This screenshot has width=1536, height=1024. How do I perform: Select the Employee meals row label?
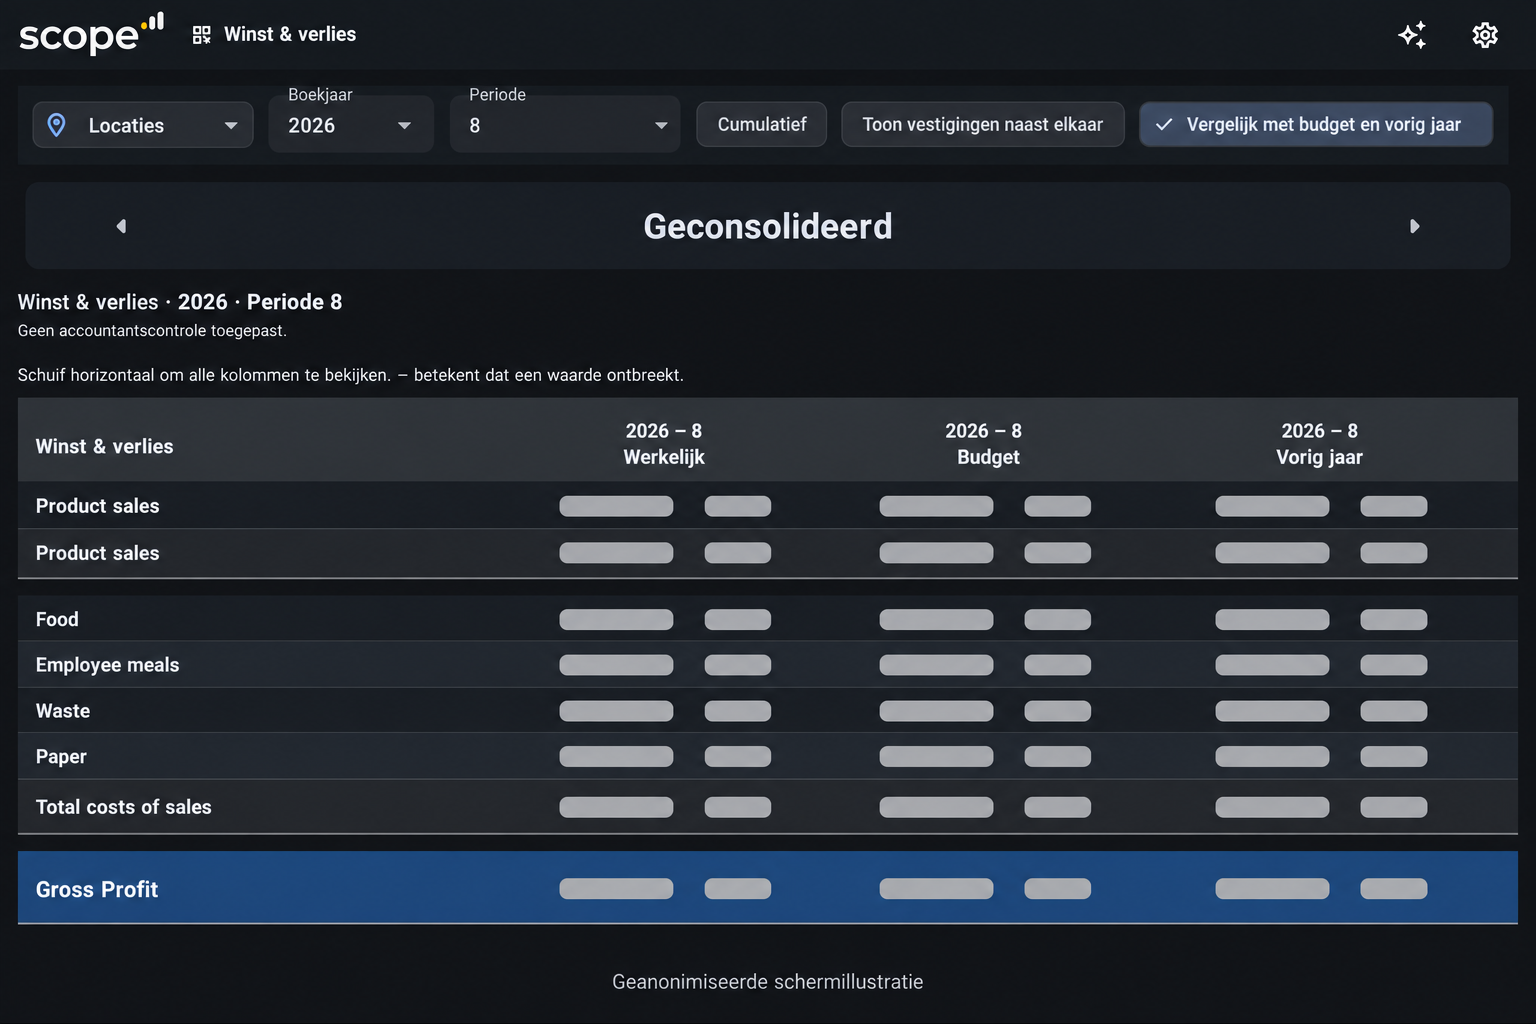pyautogui.click(x=108, y=665)
